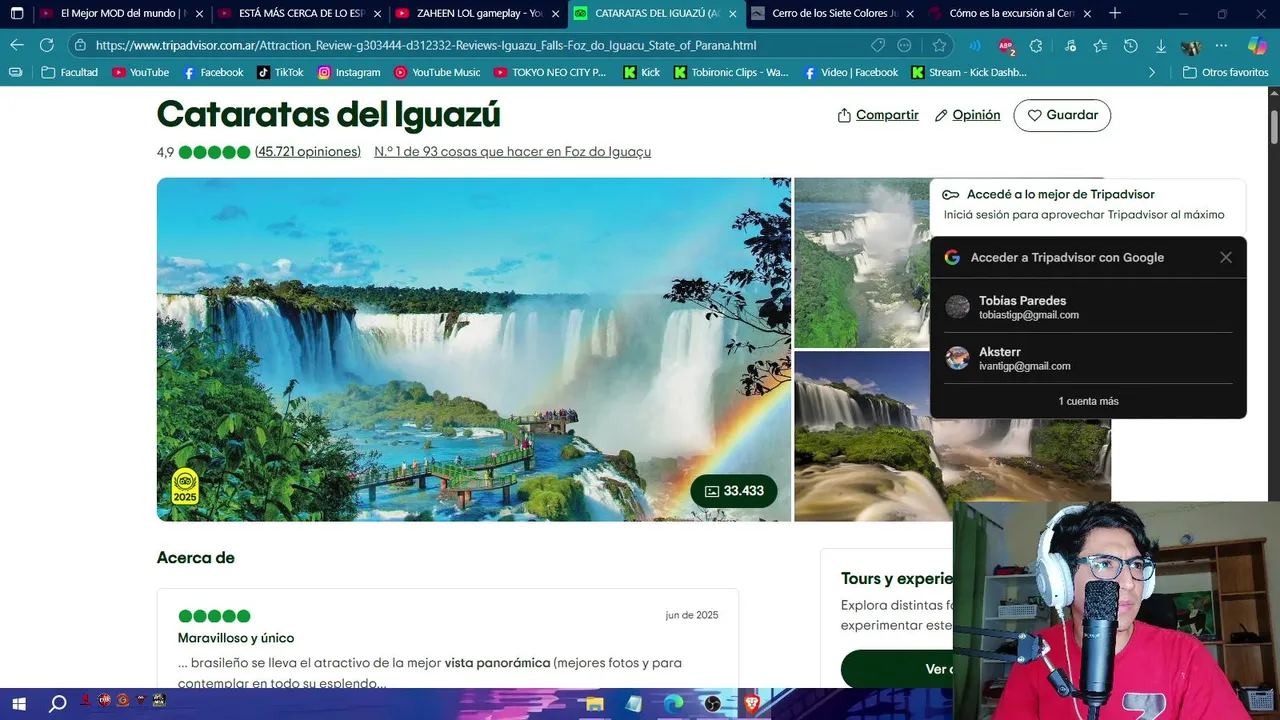Reload the Tripadvisor page
This screenshot has width=1280, height=720.
(x=46, y=45)
